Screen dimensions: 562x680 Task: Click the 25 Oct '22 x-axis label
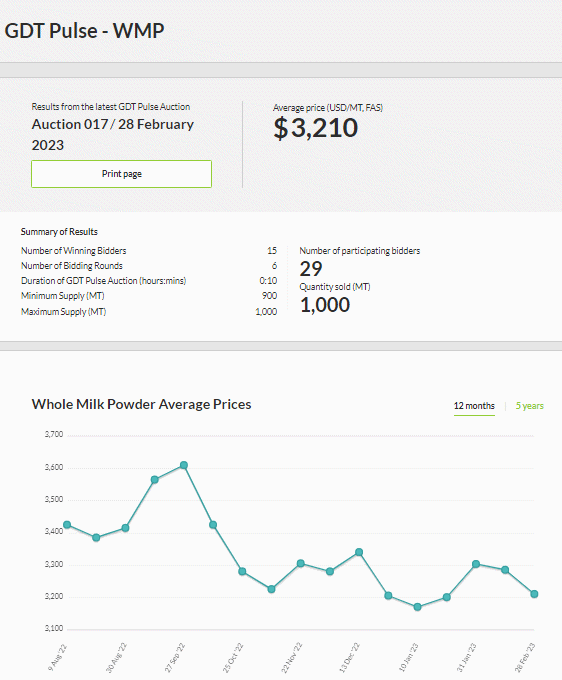[x=233, y=657]
